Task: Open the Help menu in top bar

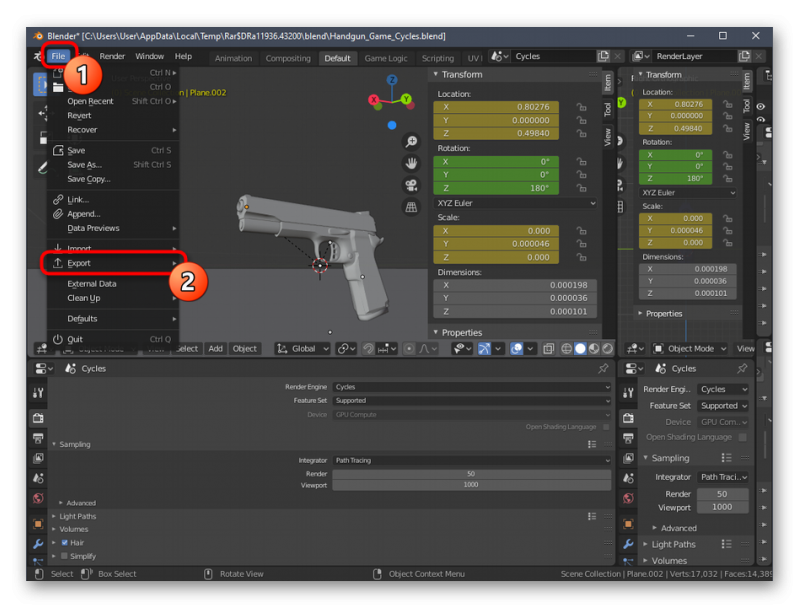Action: (183, 56)
